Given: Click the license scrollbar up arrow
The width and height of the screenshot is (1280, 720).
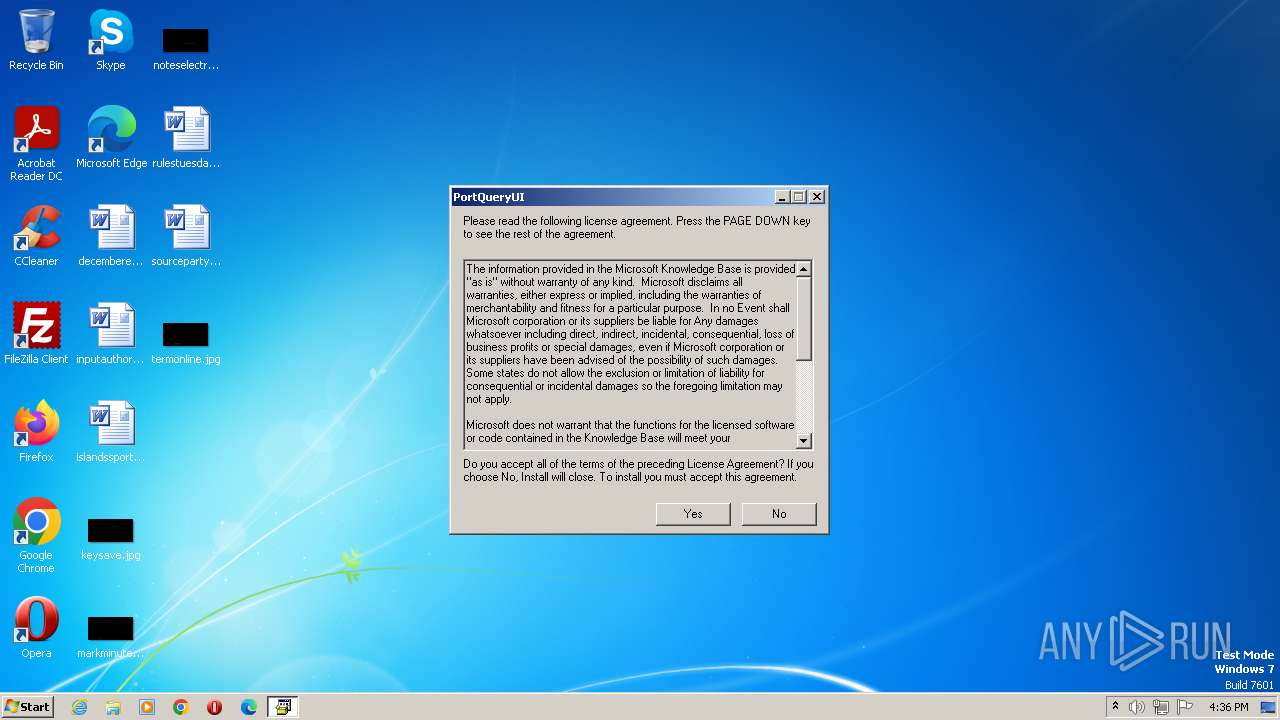Looking at the screenshot, I should point(804,269).
